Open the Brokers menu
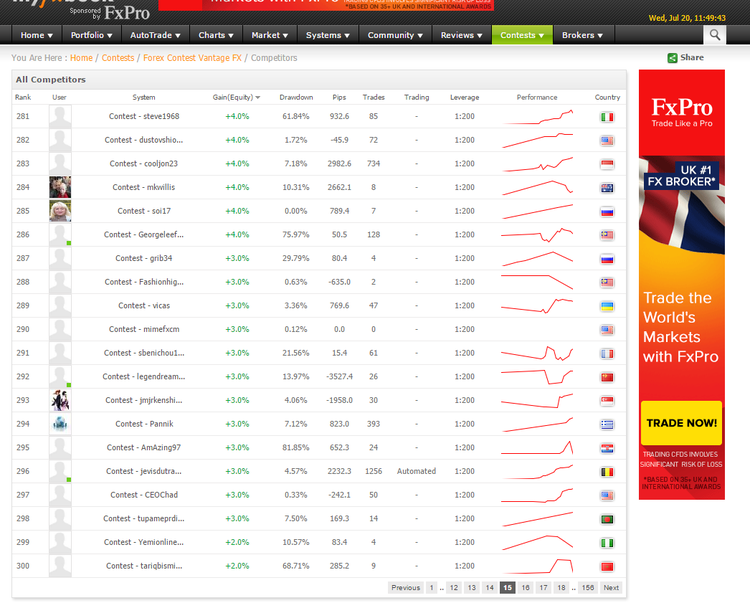Viewport: 750px width, 603px height. [583, 35]
